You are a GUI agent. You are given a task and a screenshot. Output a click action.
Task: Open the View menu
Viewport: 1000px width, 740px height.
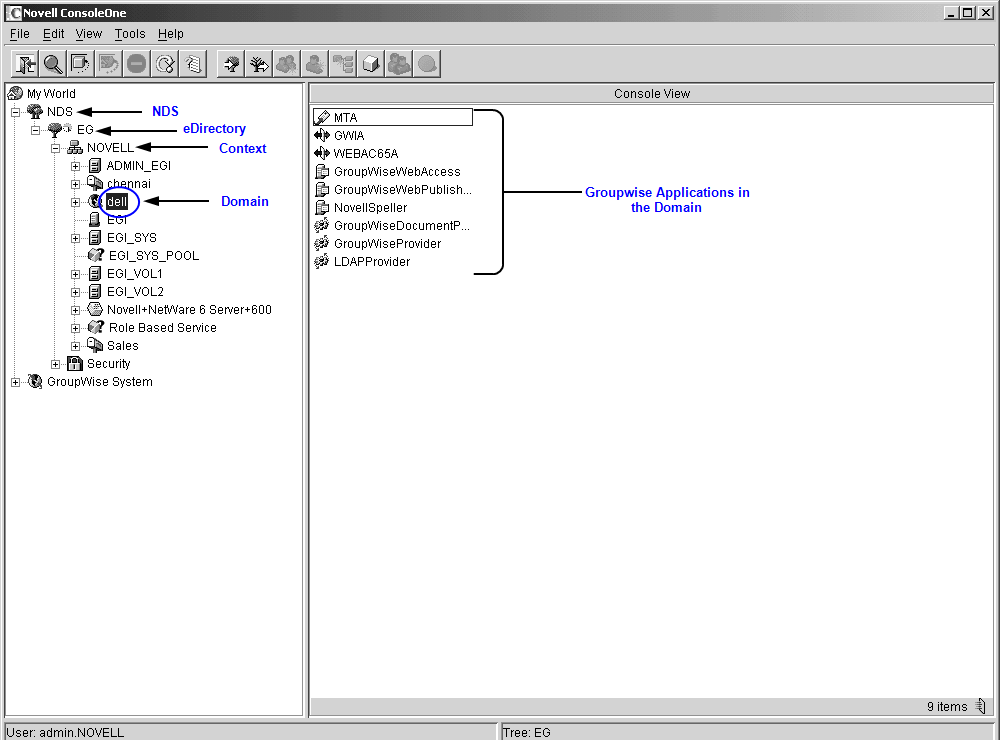[89, 34]
